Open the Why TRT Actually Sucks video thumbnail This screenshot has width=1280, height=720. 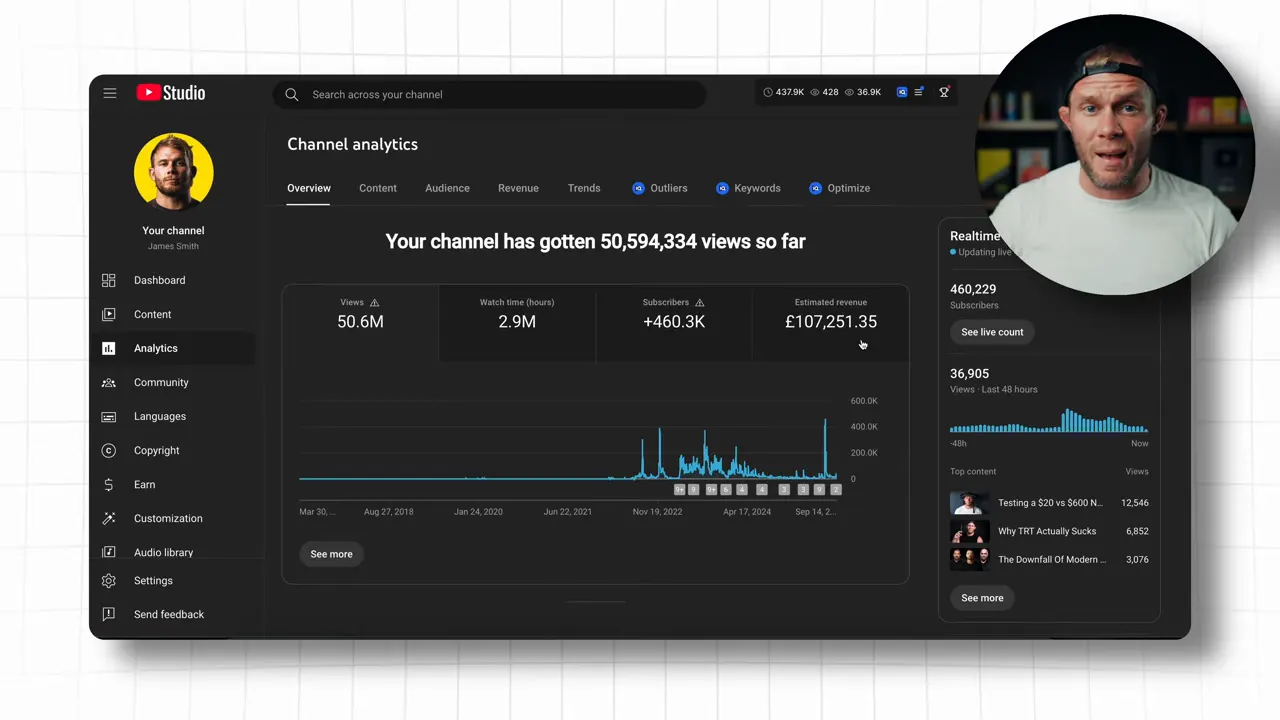(969, 531)
